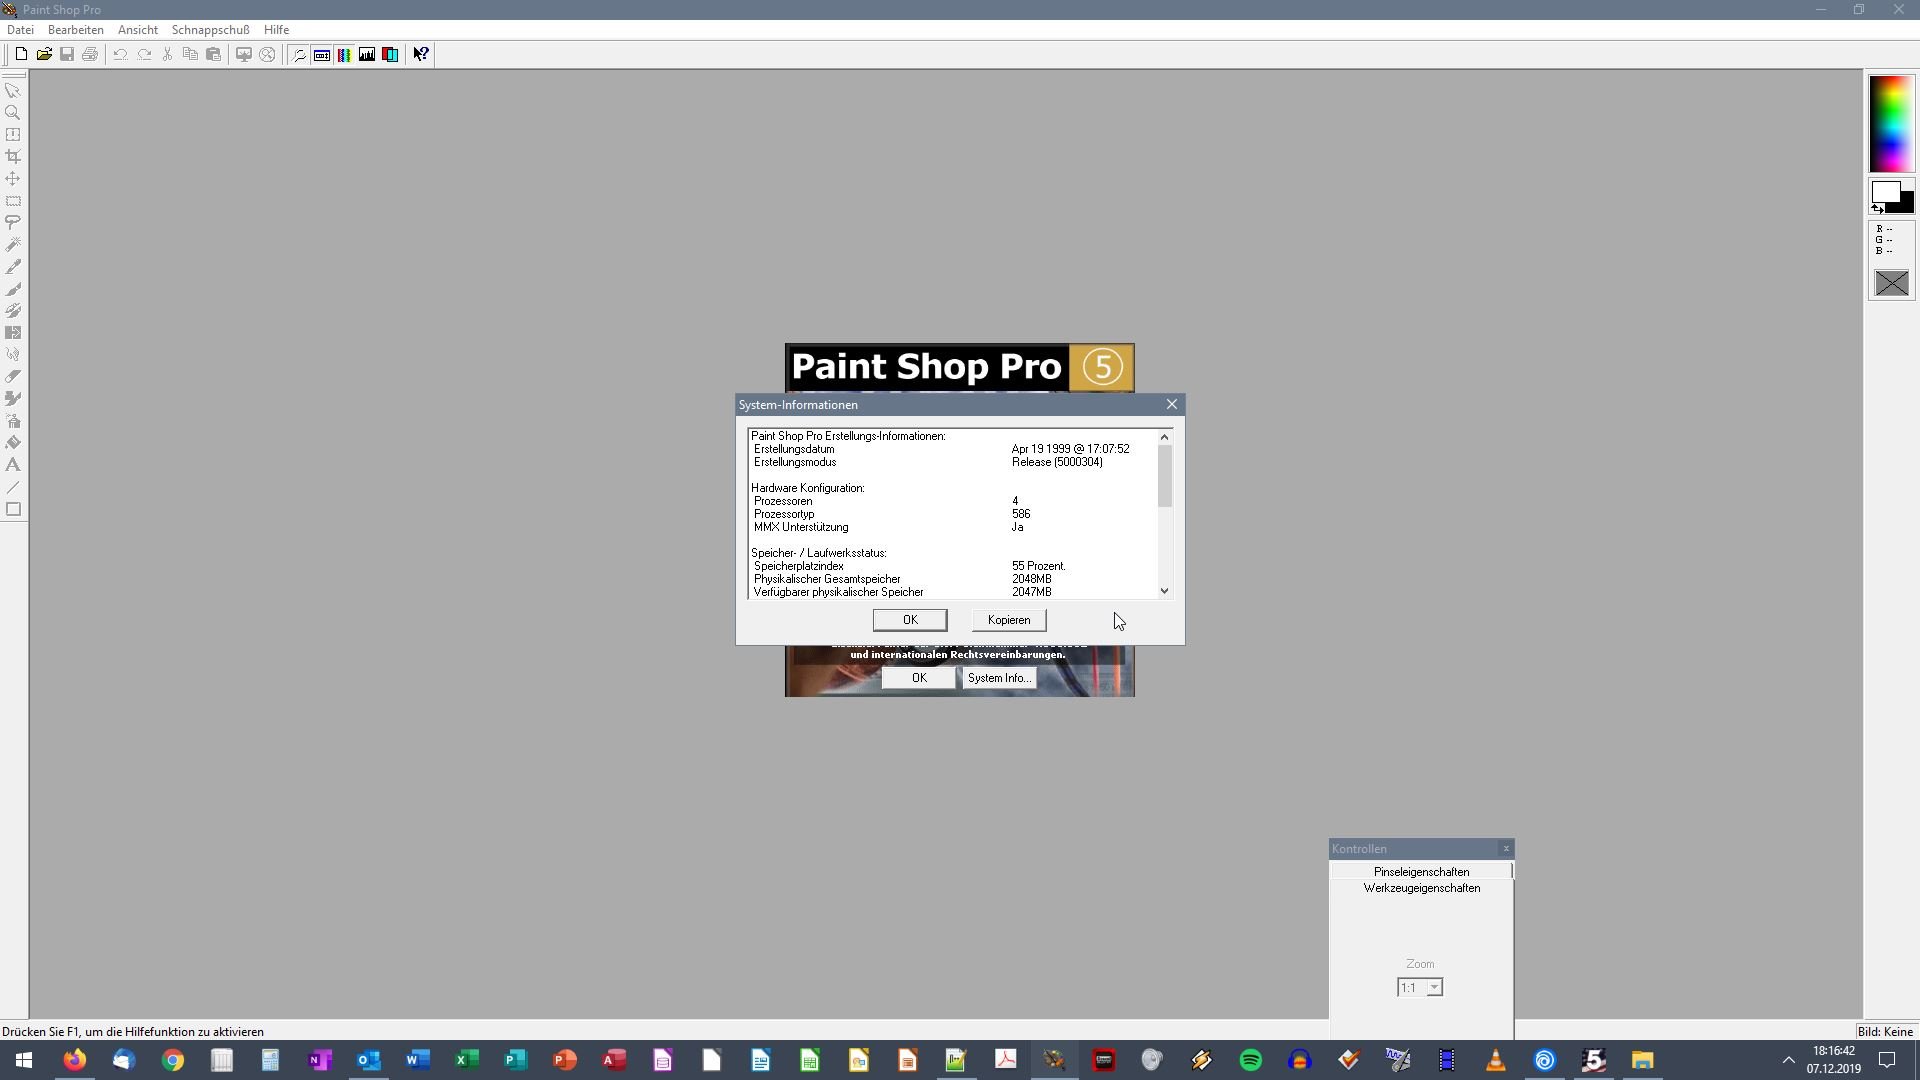Image resolution: width=1920 pixels, height=1080 pixels.
Task: Close the System-Informationen dialog
Action: pos(1172,404)
